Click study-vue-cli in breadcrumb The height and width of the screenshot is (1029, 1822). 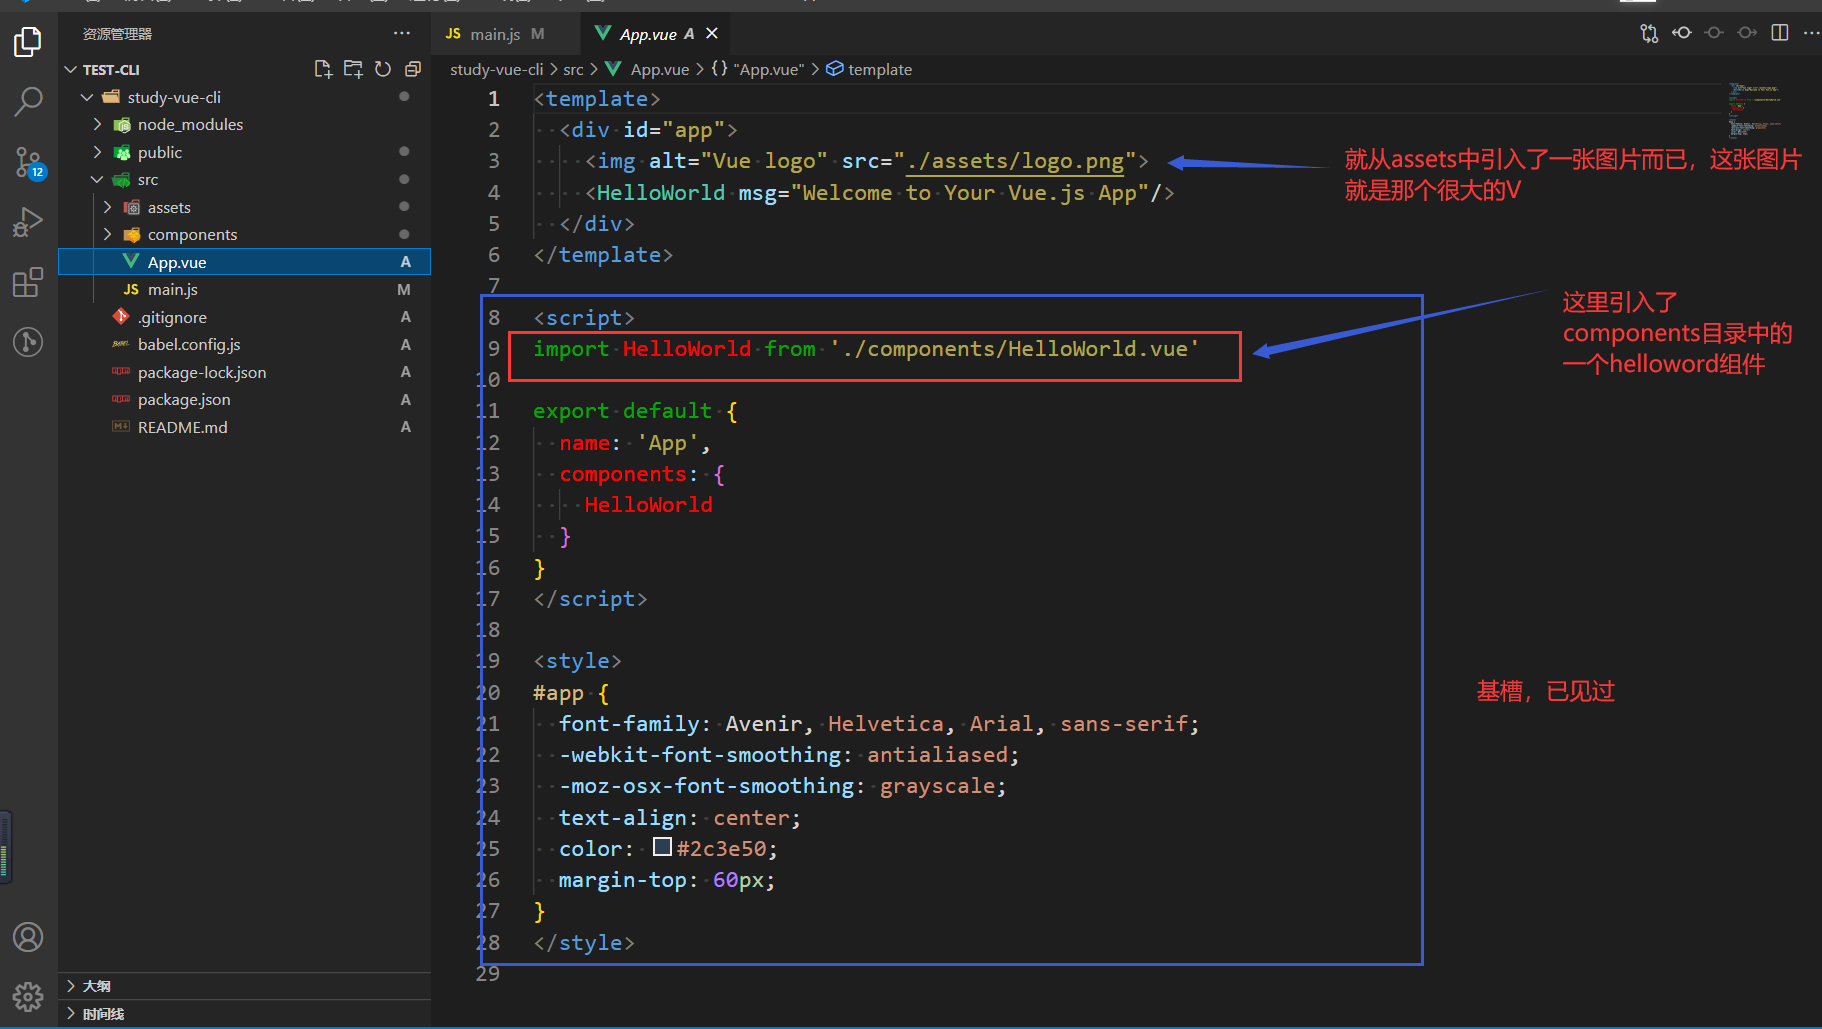(x=497, y=69)
